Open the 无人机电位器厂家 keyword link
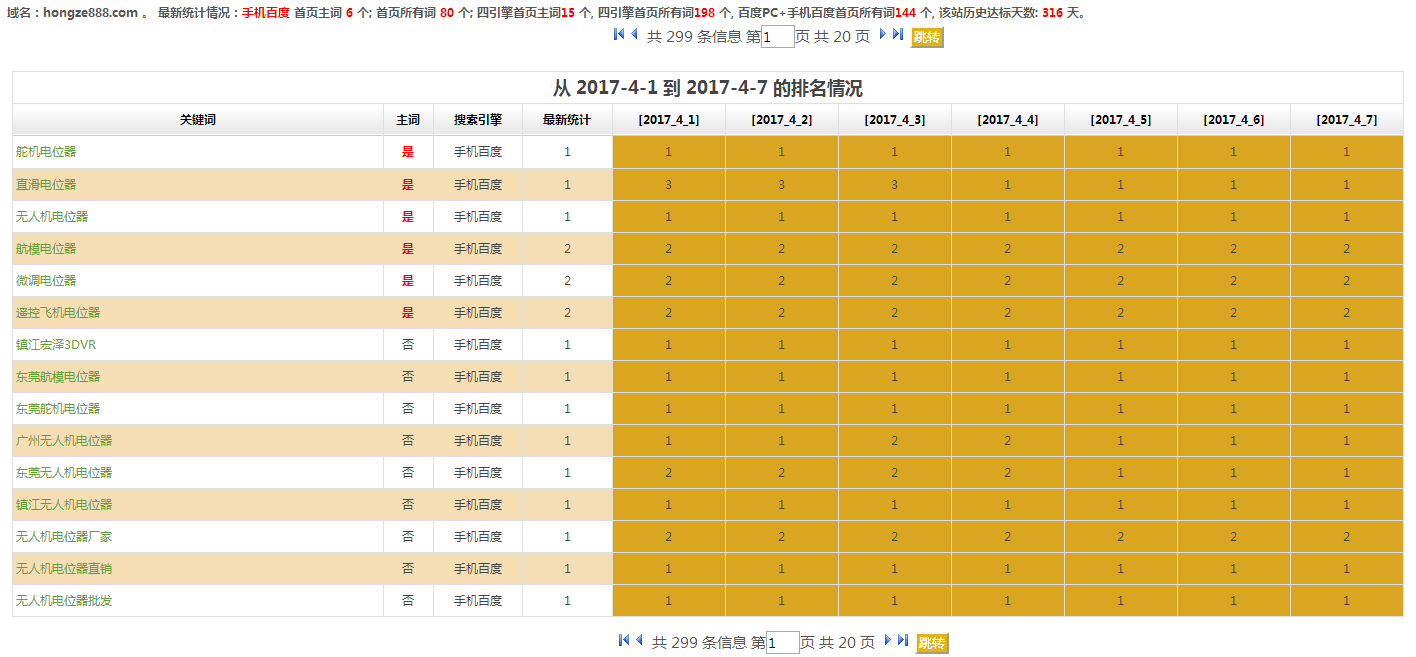The width and height of the screenshot is (1416, 657). point(64,536)
